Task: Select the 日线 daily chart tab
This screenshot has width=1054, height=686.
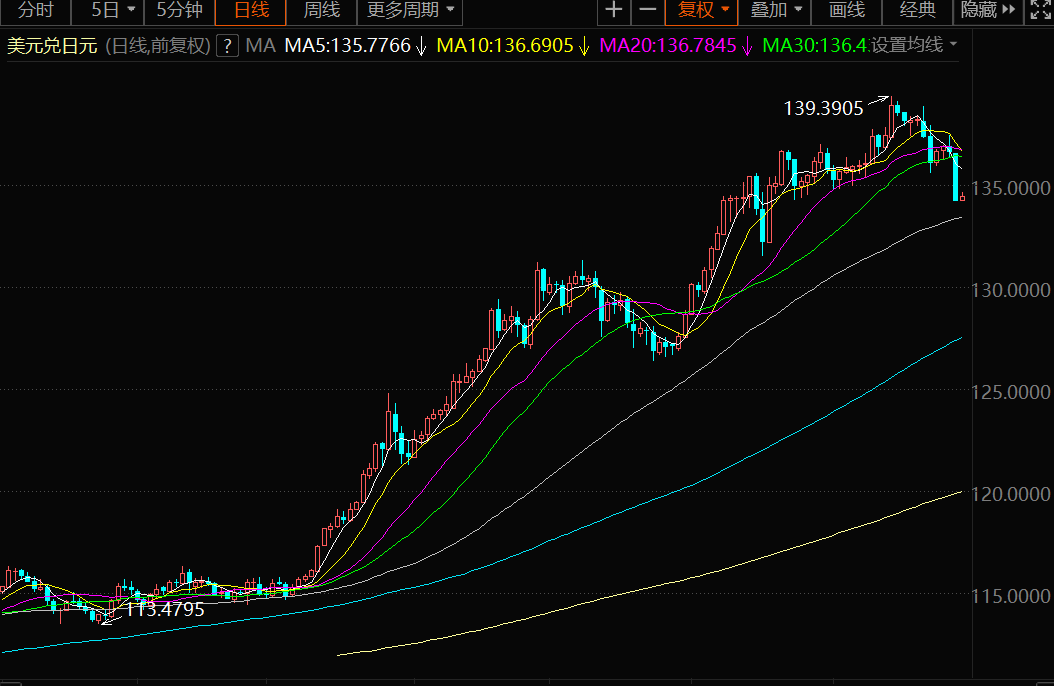Action: click(251, 11)
